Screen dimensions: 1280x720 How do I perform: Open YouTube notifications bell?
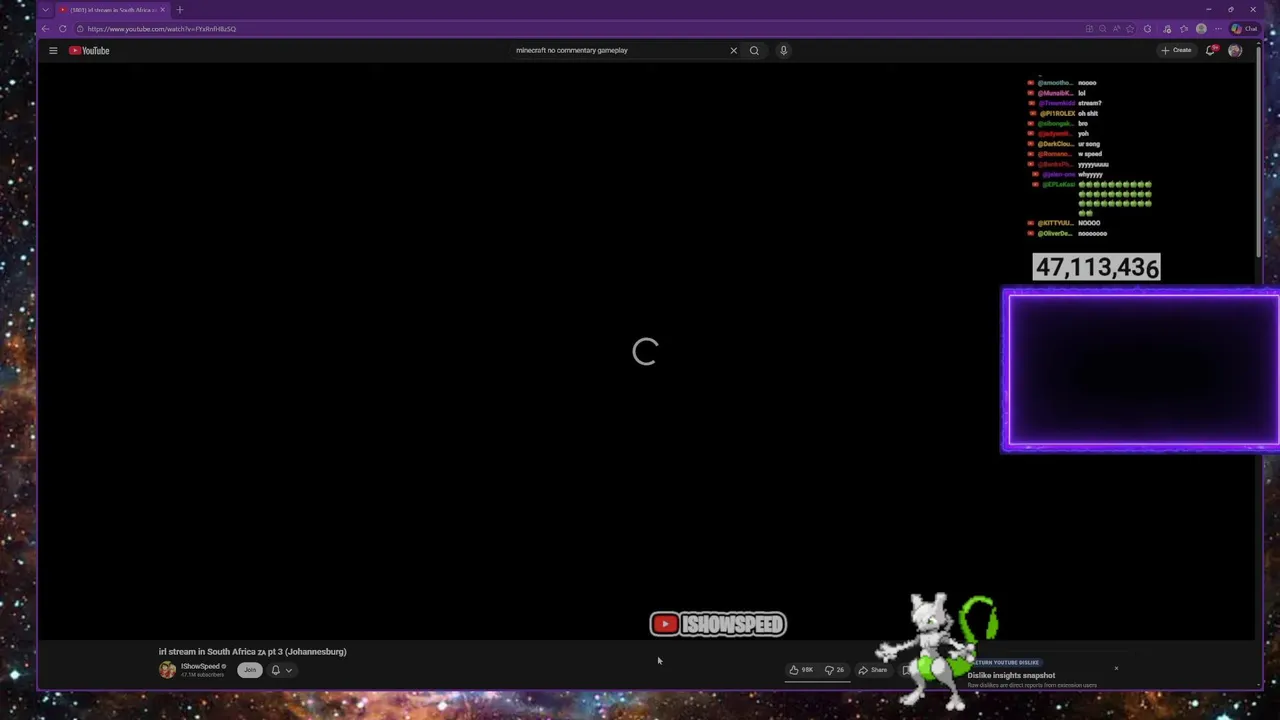click(1210, 50)
